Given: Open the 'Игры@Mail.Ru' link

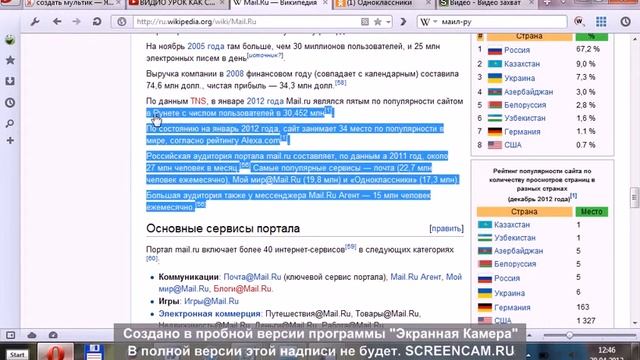Looking at the screenshot, I should click(x=211, y=301).
